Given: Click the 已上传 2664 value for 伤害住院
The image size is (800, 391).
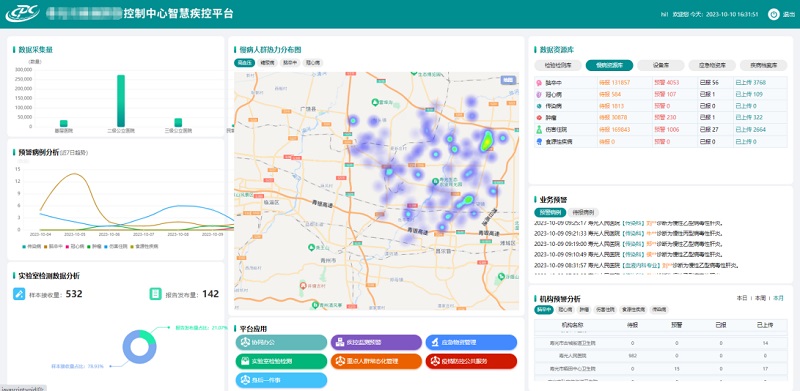Looking at the screenshot, I should [x=751, y=130].
